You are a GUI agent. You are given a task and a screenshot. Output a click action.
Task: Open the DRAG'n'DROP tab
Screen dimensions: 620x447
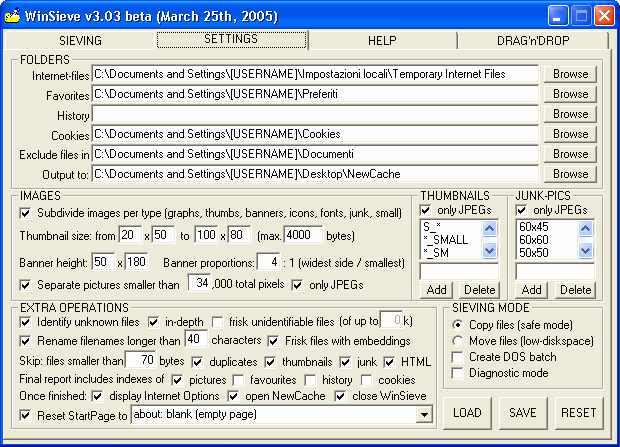click(533, 40)
